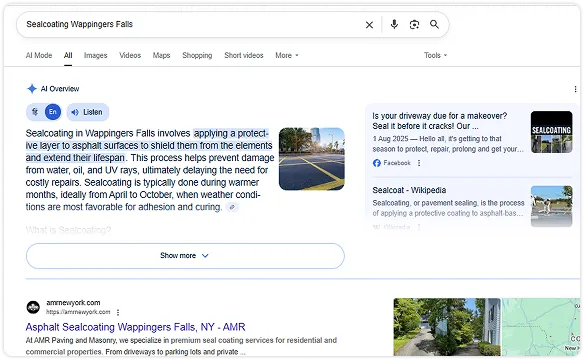Open the parking lot image in AI Overview
Image resolution: width=584 pixels, height=360 pixels.
coord(311,159)
